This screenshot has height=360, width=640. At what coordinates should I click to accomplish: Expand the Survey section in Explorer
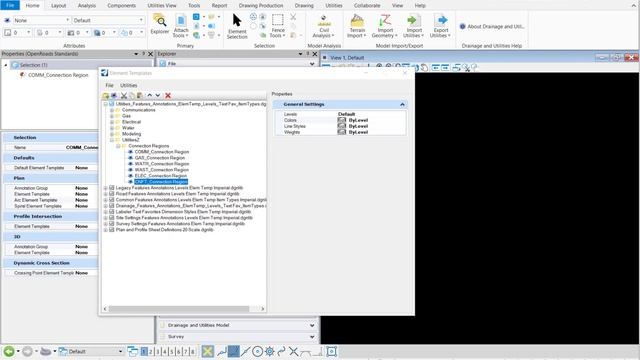[x=312, y=337]
